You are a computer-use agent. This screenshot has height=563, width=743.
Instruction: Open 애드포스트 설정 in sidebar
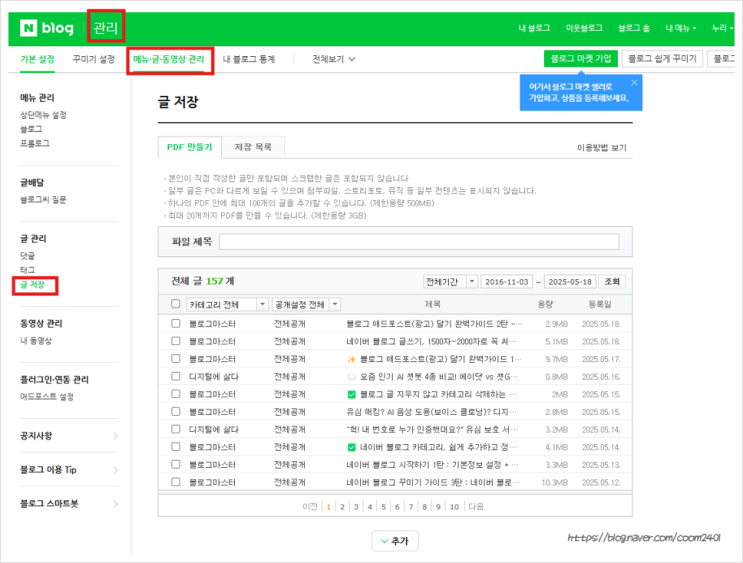[x=47, y=397]
